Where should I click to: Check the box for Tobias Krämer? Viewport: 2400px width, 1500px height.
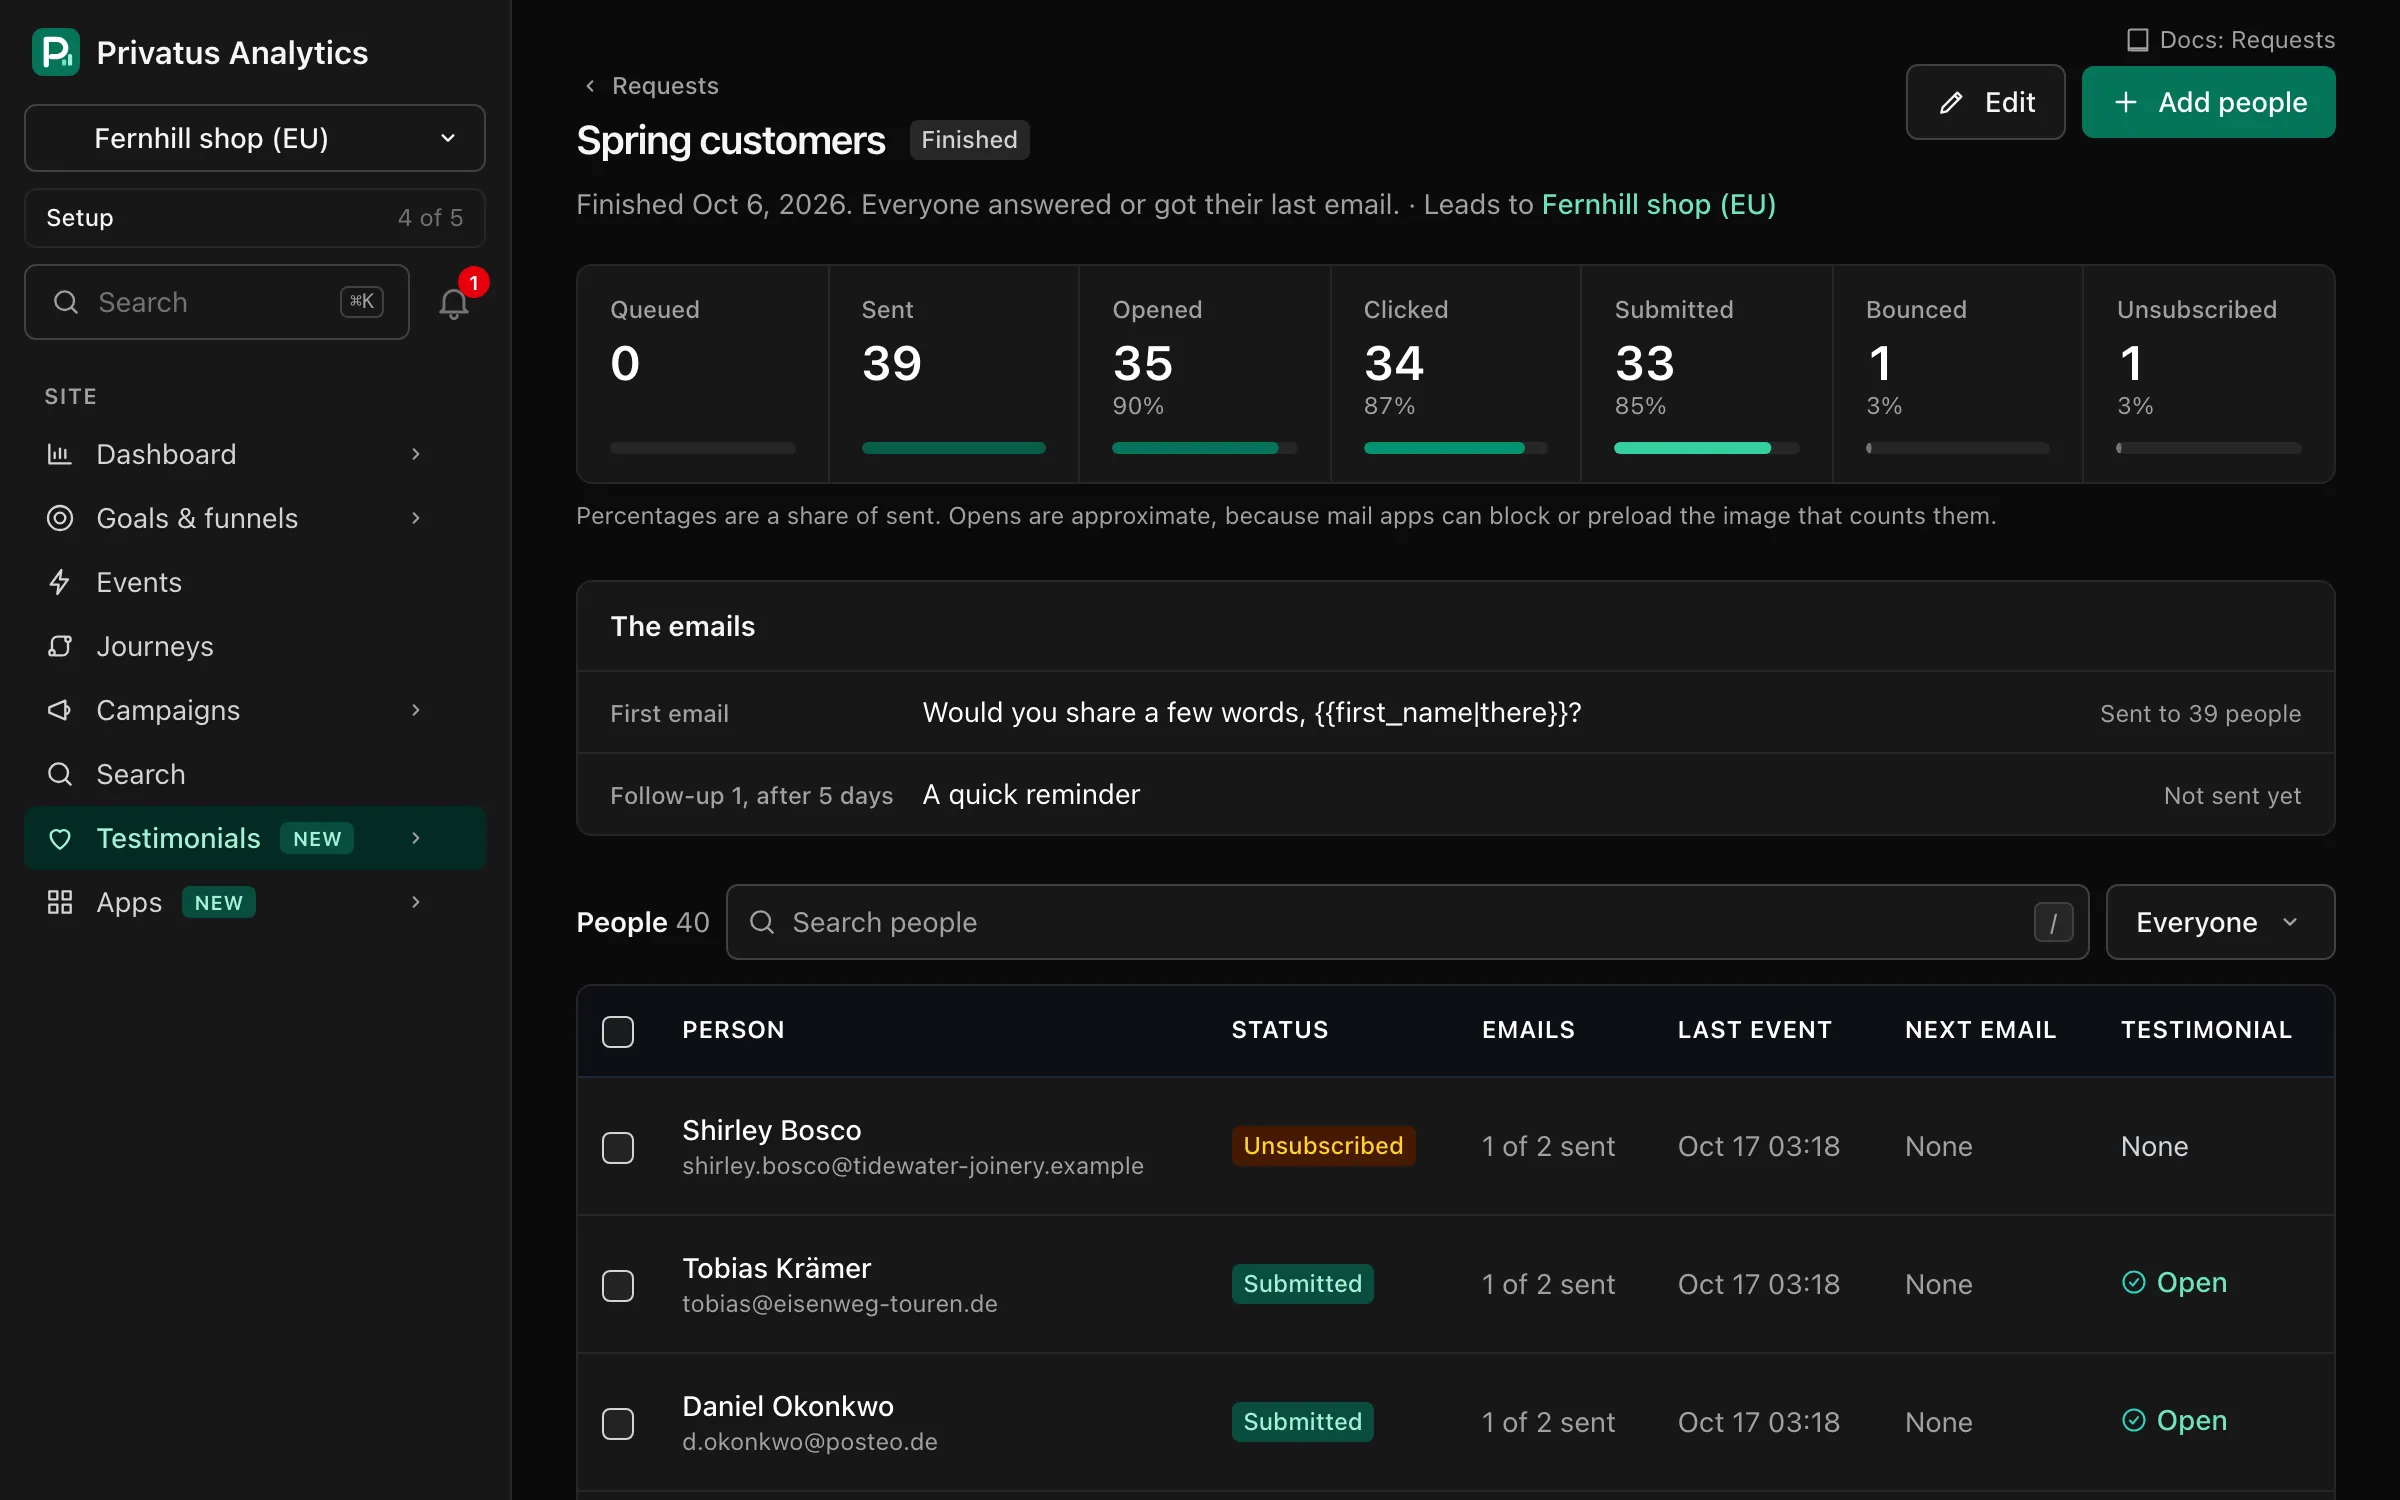point(618,1285)
